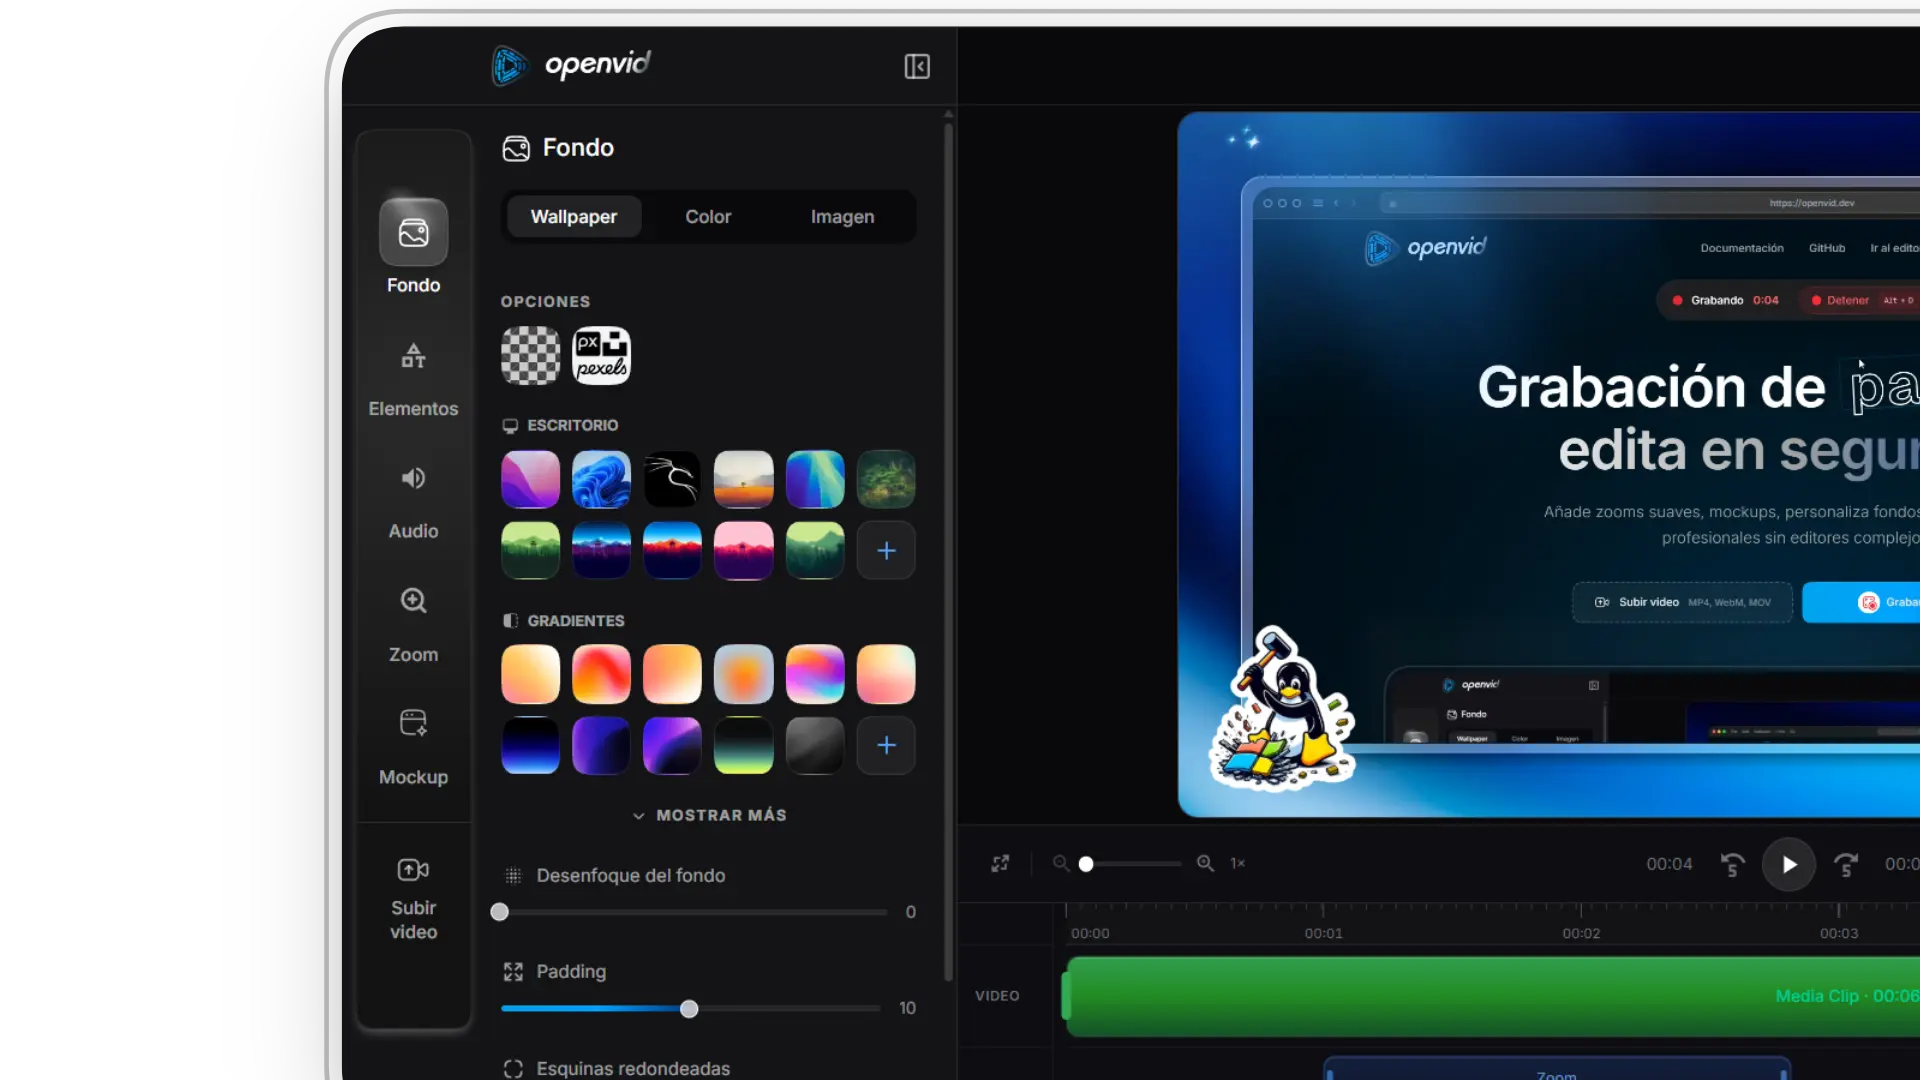Toggle timeline fit/expand icon
The width and height of the screenshot is (1920, 1080).
coord(1000,863)
